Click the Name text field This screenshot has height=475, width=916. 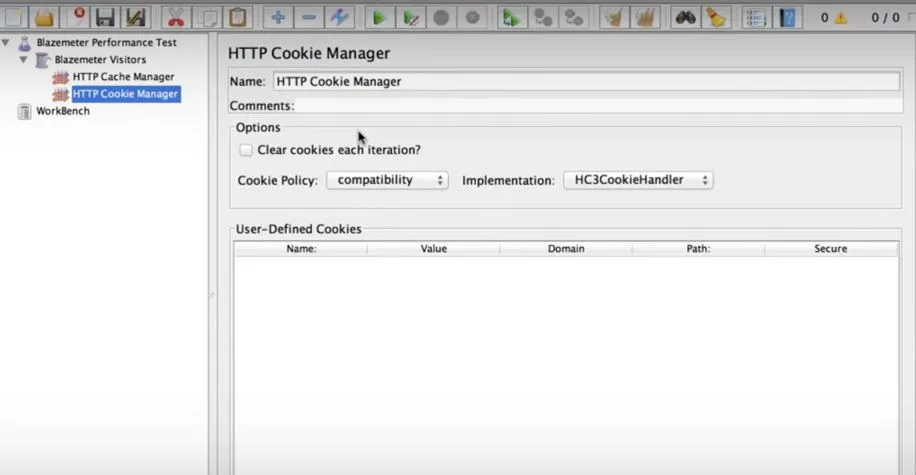[587, 82]
